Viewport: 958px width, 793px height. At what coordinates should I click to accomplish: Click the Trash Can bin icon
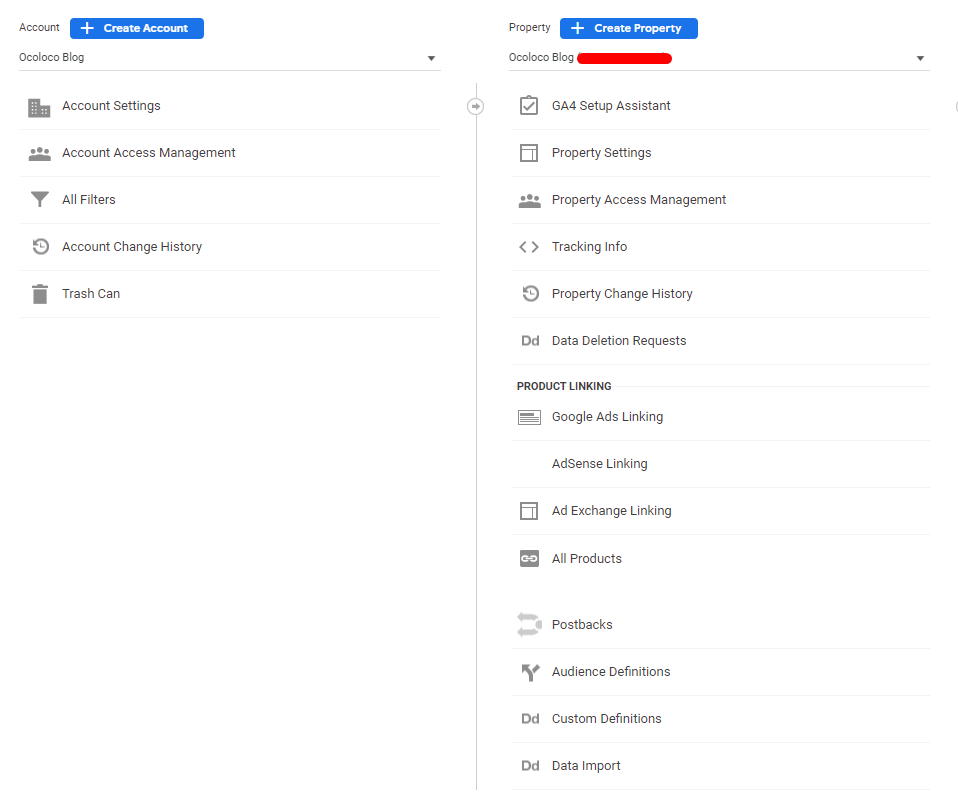pos(40,294)
